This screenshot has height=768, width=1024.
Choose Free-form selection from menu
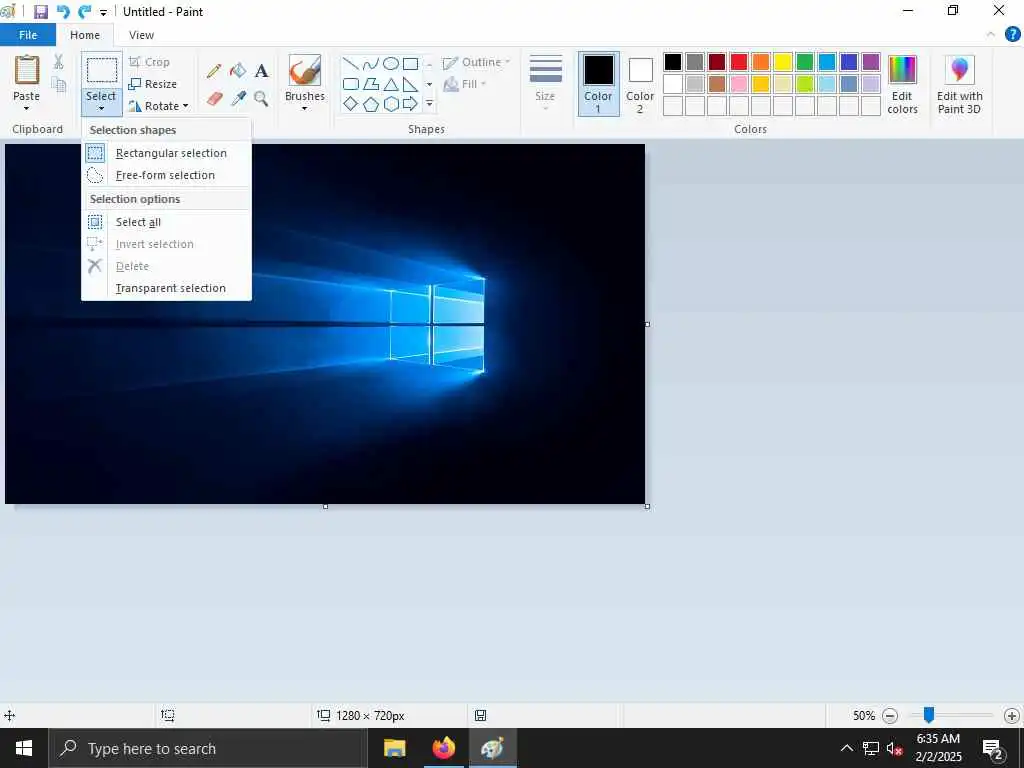pos(167,175)
